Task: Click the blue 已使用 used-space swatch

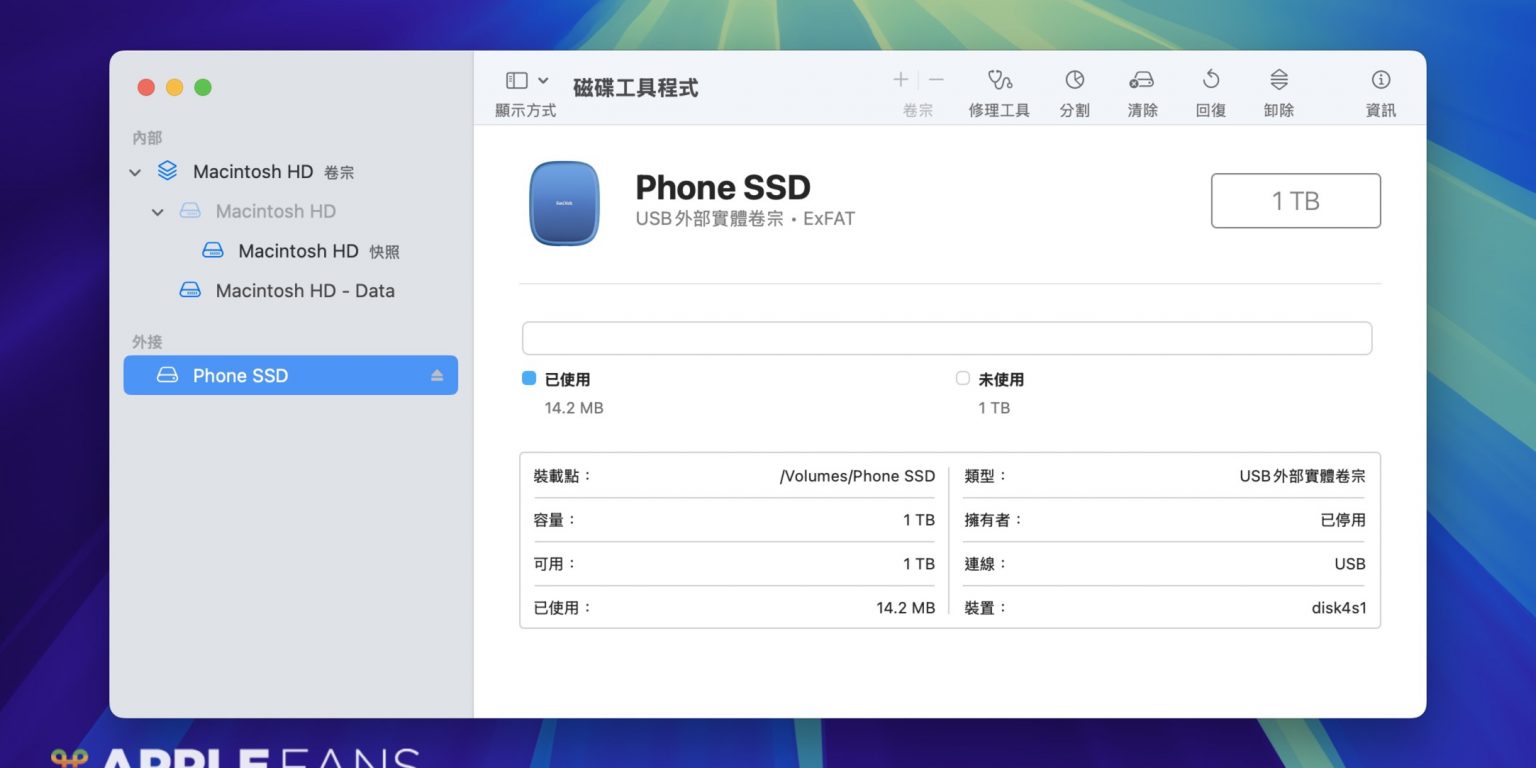Action: click(x=529, y=379)
